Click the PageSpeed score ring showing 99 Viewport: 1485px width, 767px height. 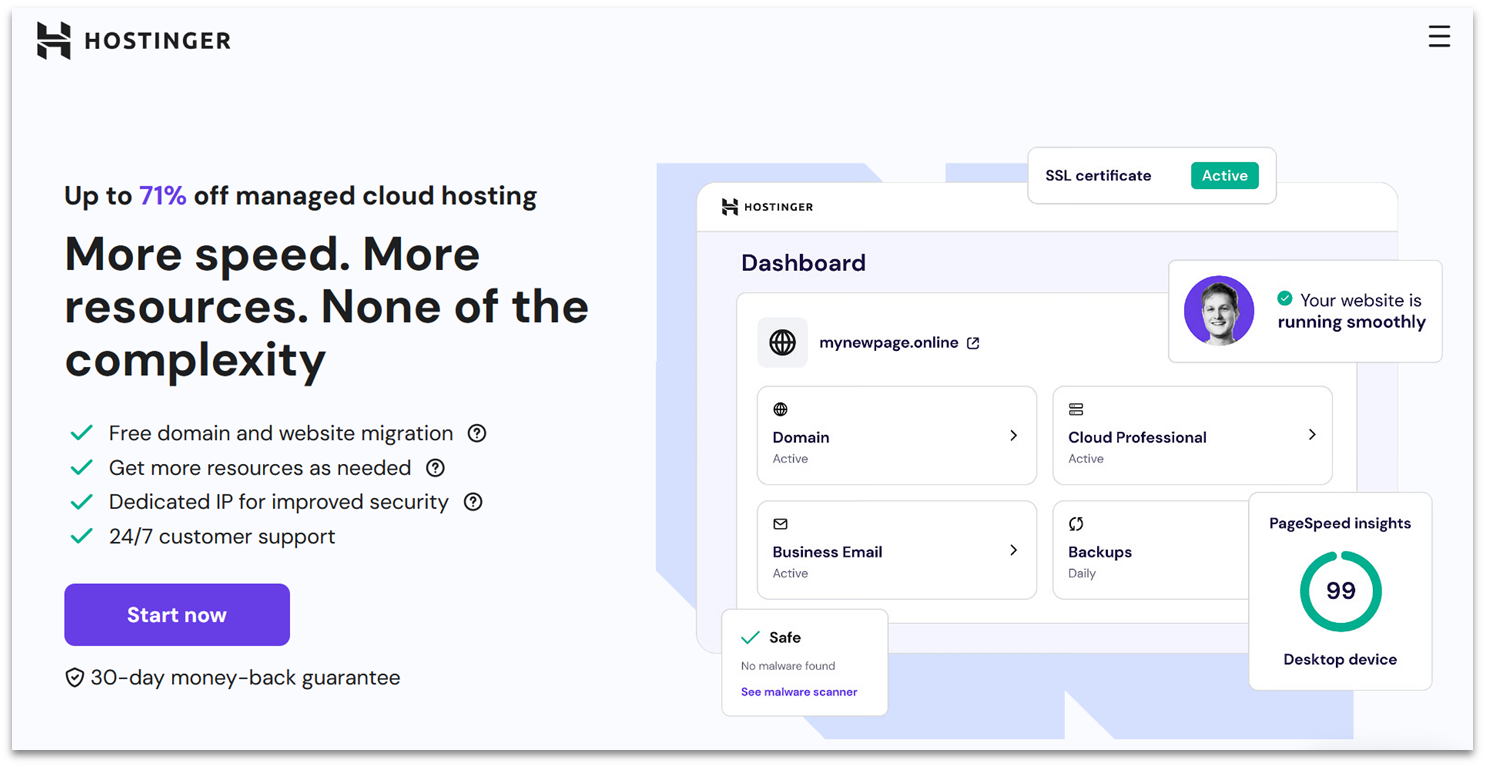[1340, 591]
